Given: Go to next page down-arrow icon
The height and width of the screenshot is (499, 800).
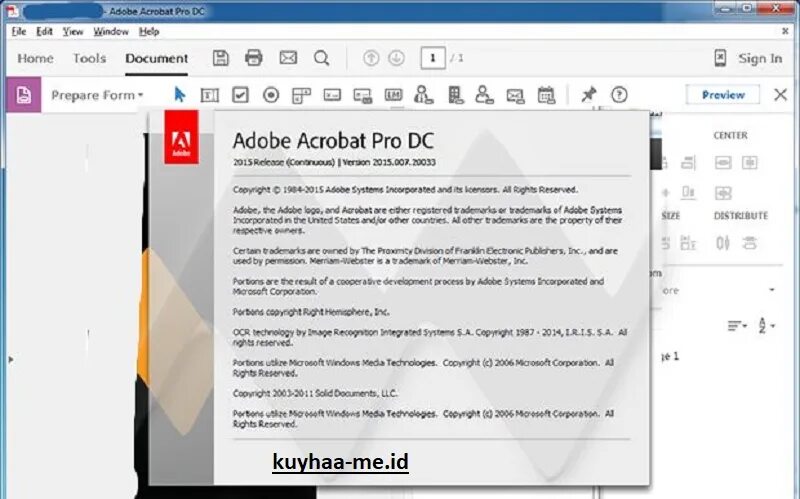Looking at the screenshot, I should [396, 58].
